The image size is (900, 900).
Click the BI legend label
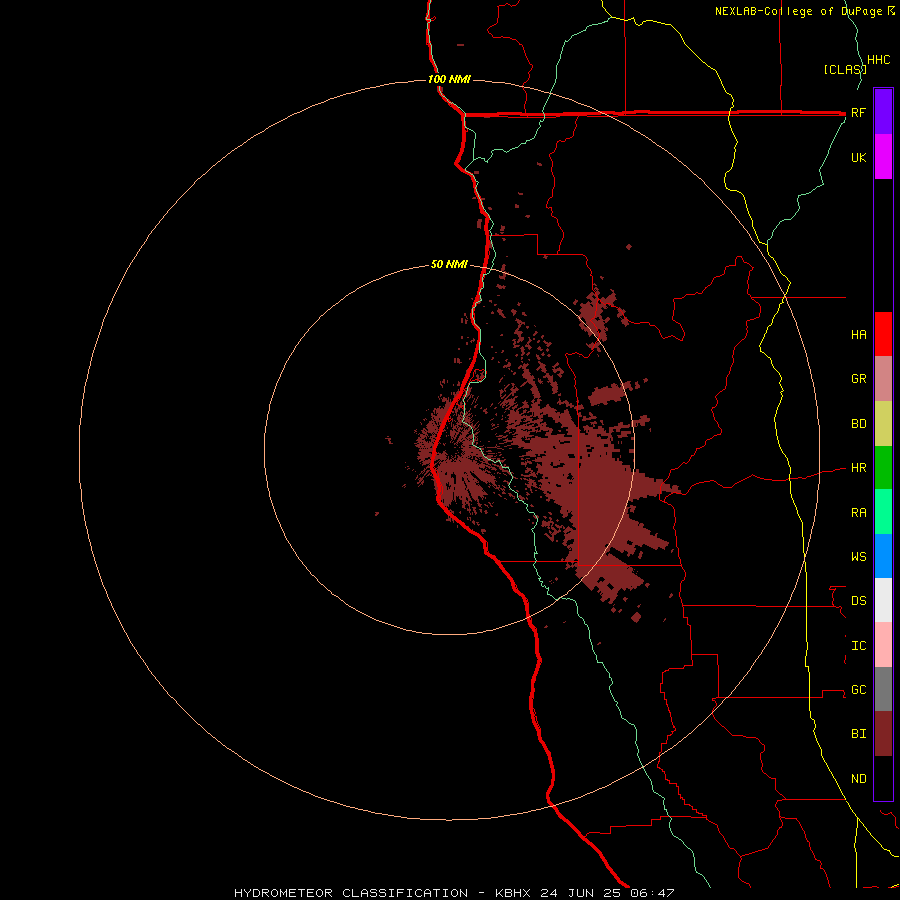[x=858, y=734]
